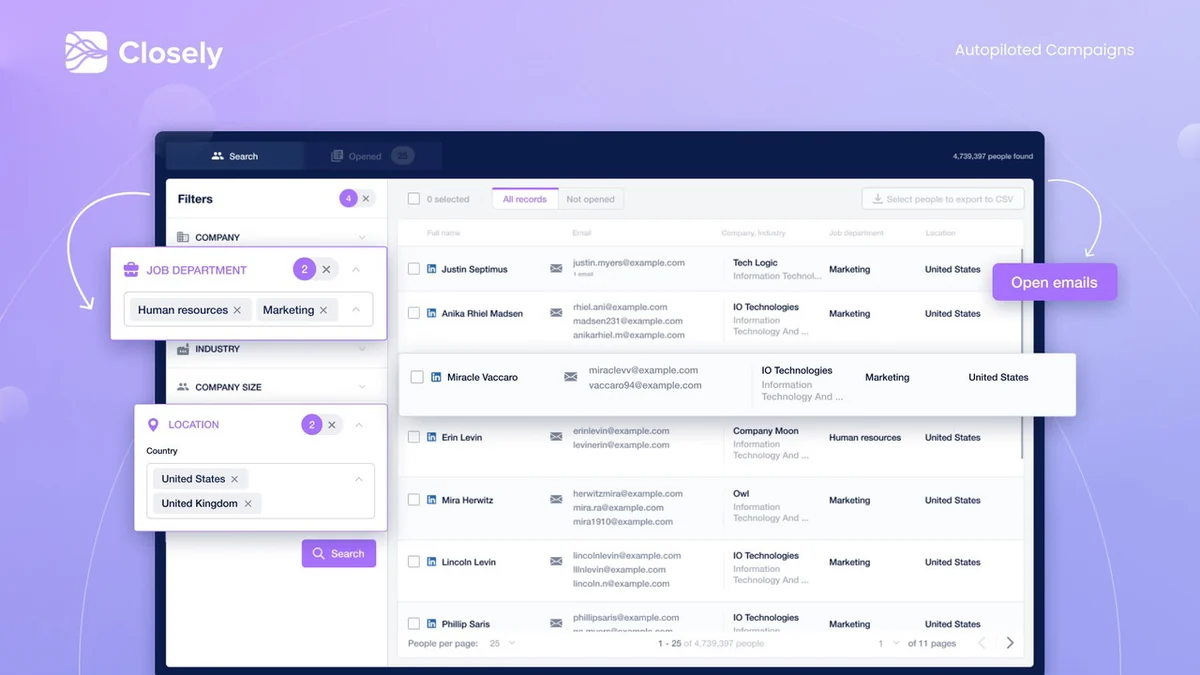Viewport: 1200px width, 675px height.
Task: Open LinkedIn icon for Erin Levin
Action: point(432,437)
